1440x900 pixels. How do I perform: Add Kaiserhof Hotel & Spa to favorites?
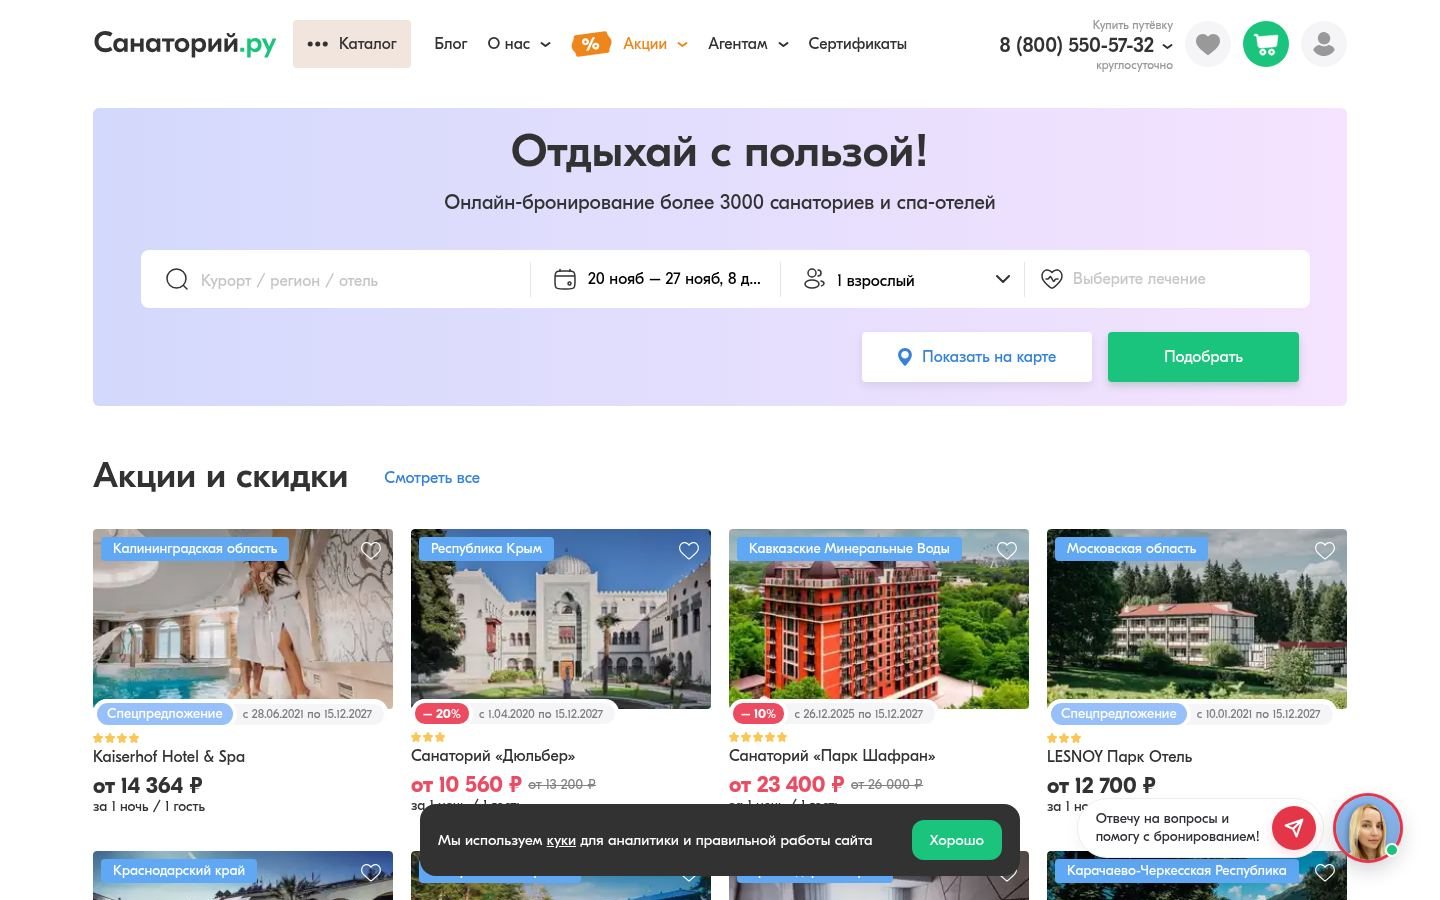coord(371,550)
